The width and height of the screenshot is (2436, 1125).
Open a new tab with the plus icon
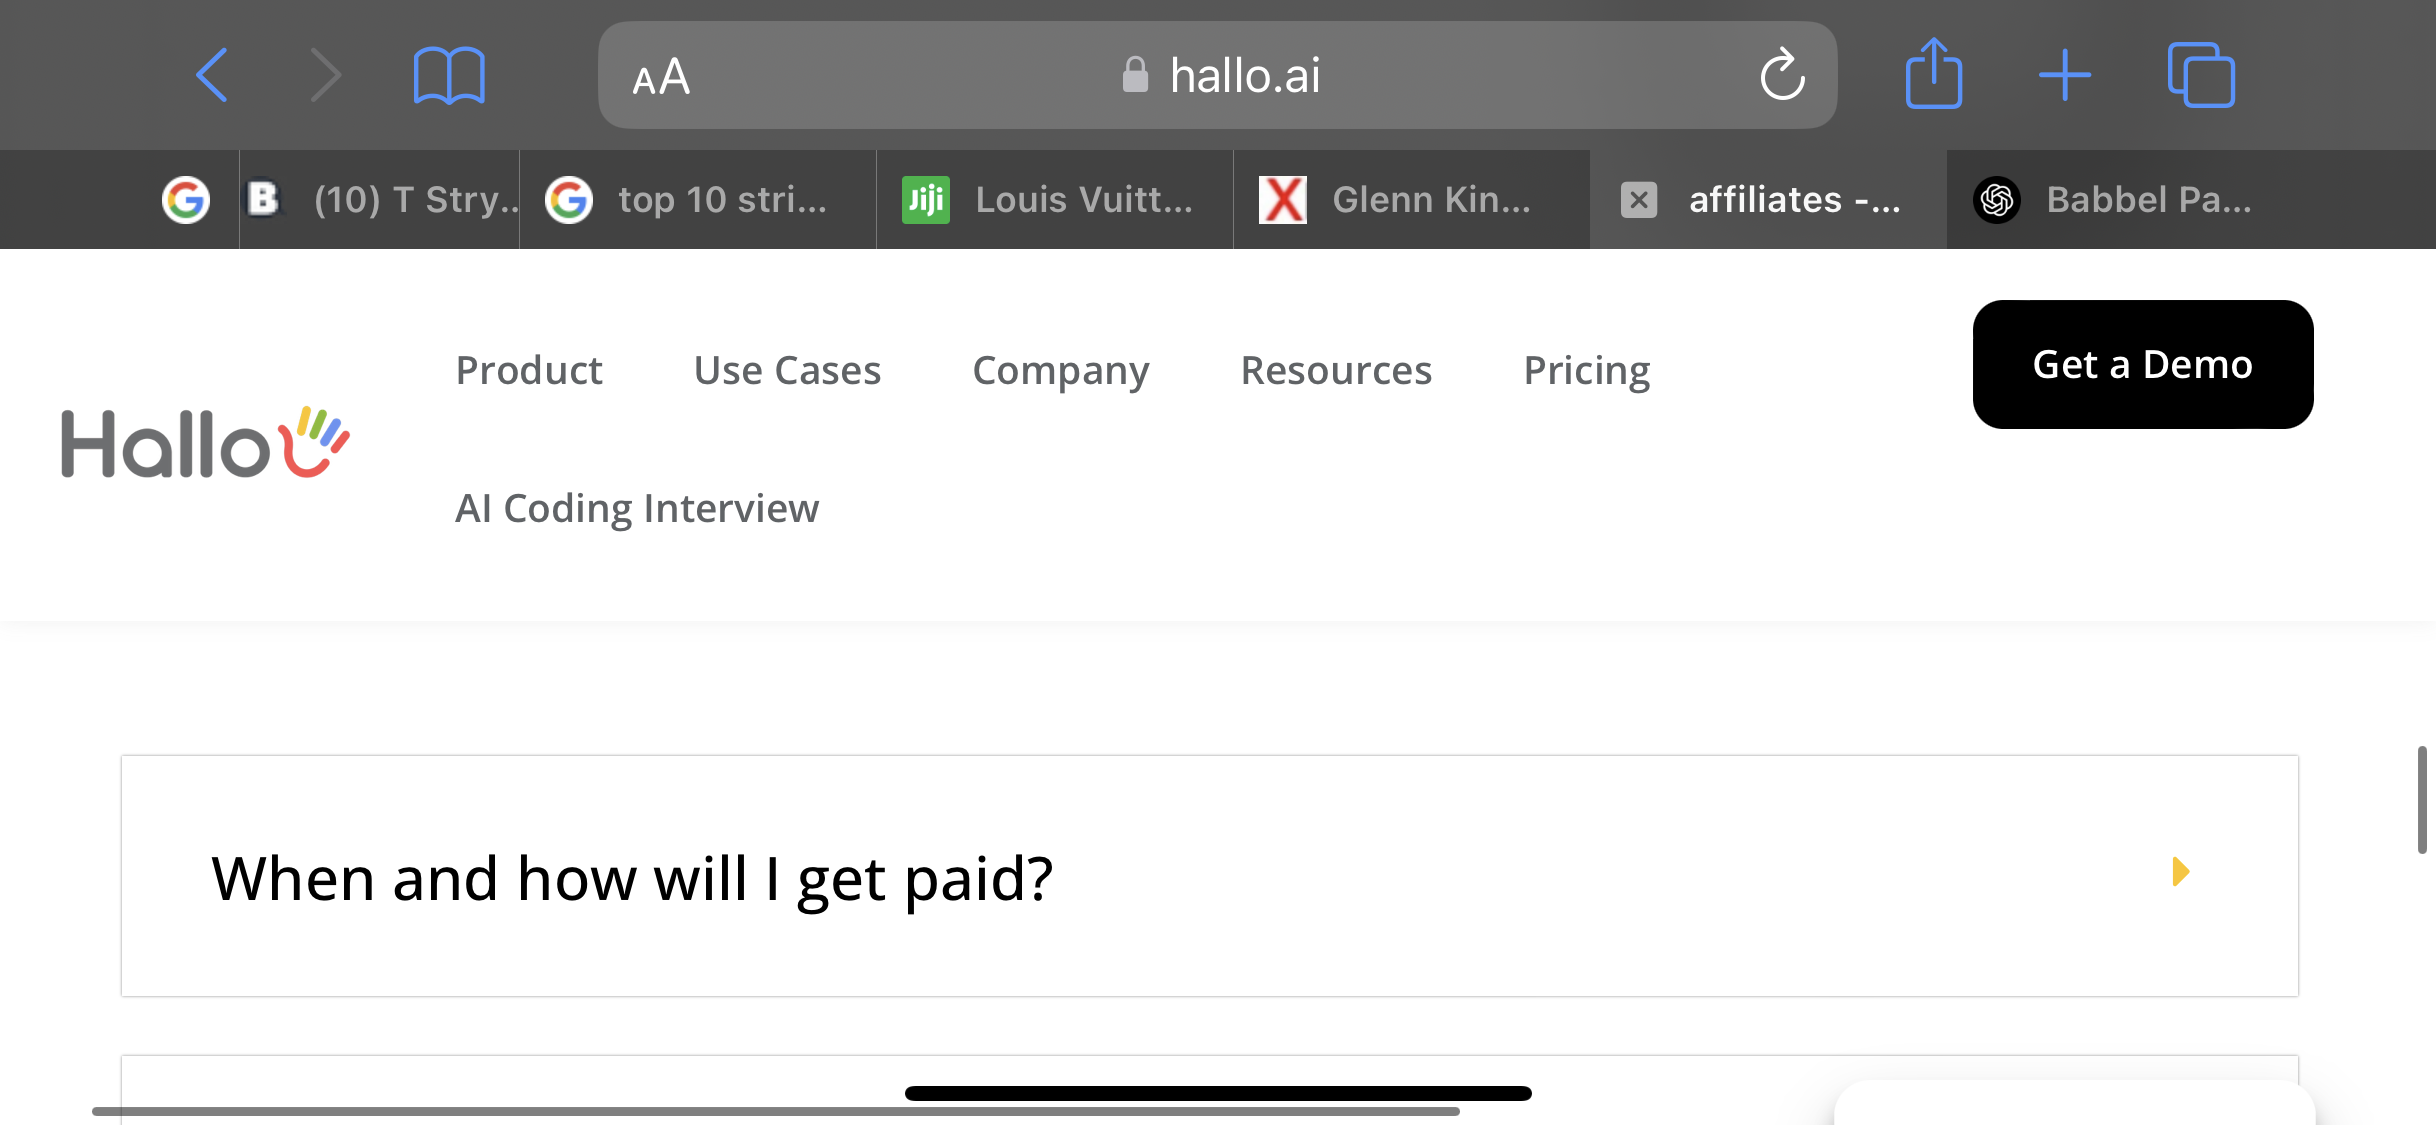(x=2065, y=75)
